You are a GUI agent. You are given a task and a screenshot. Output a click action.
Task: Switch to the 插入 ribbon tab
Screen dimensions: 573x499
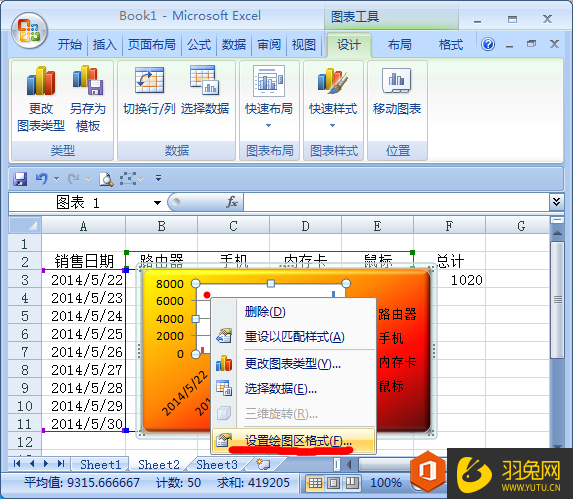pos(105,45)
